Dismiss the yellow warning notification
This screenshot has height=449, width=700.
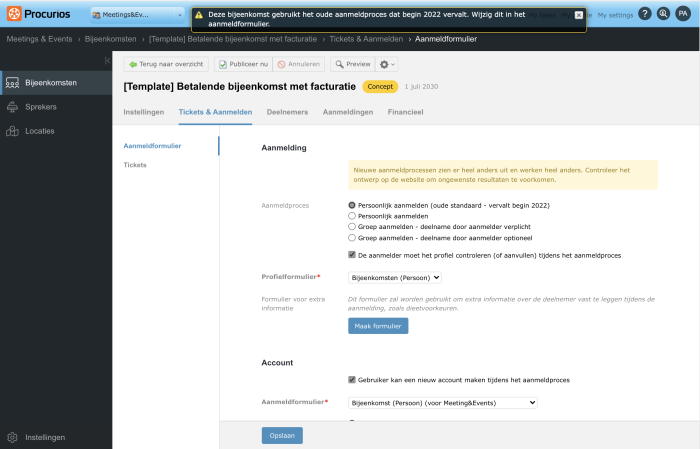click(579, 15)
